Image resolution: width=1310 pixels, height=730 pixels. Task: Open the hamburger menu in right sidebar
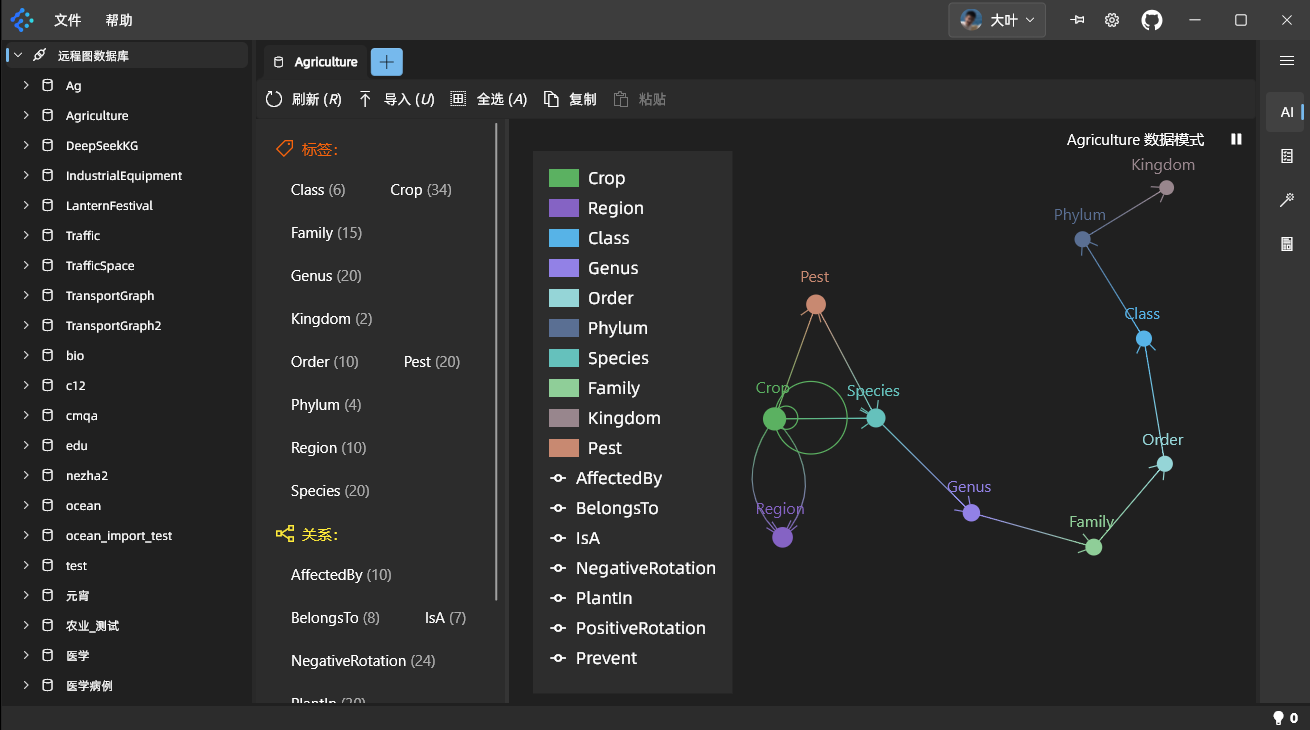(1287, 61)
